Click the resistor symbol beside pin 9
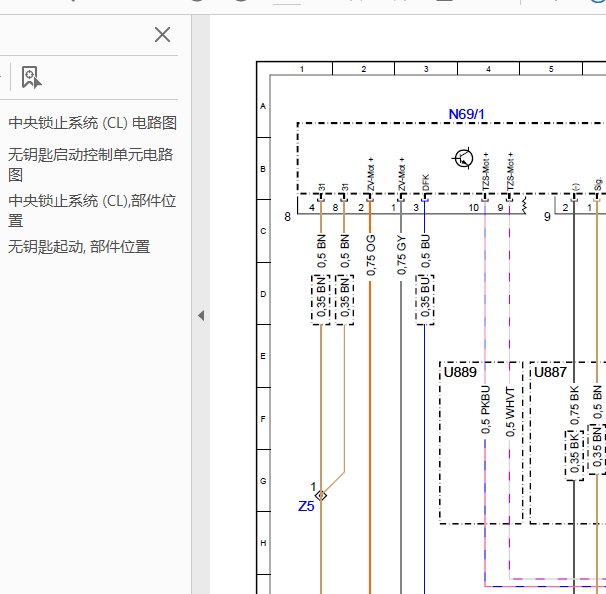The height and width of the screenshot is (594, 606). [x=524, y=205]
